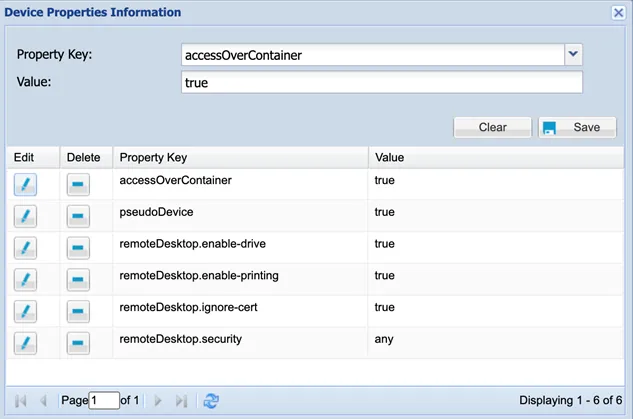Sort by the Value column header

coord(496,157)
